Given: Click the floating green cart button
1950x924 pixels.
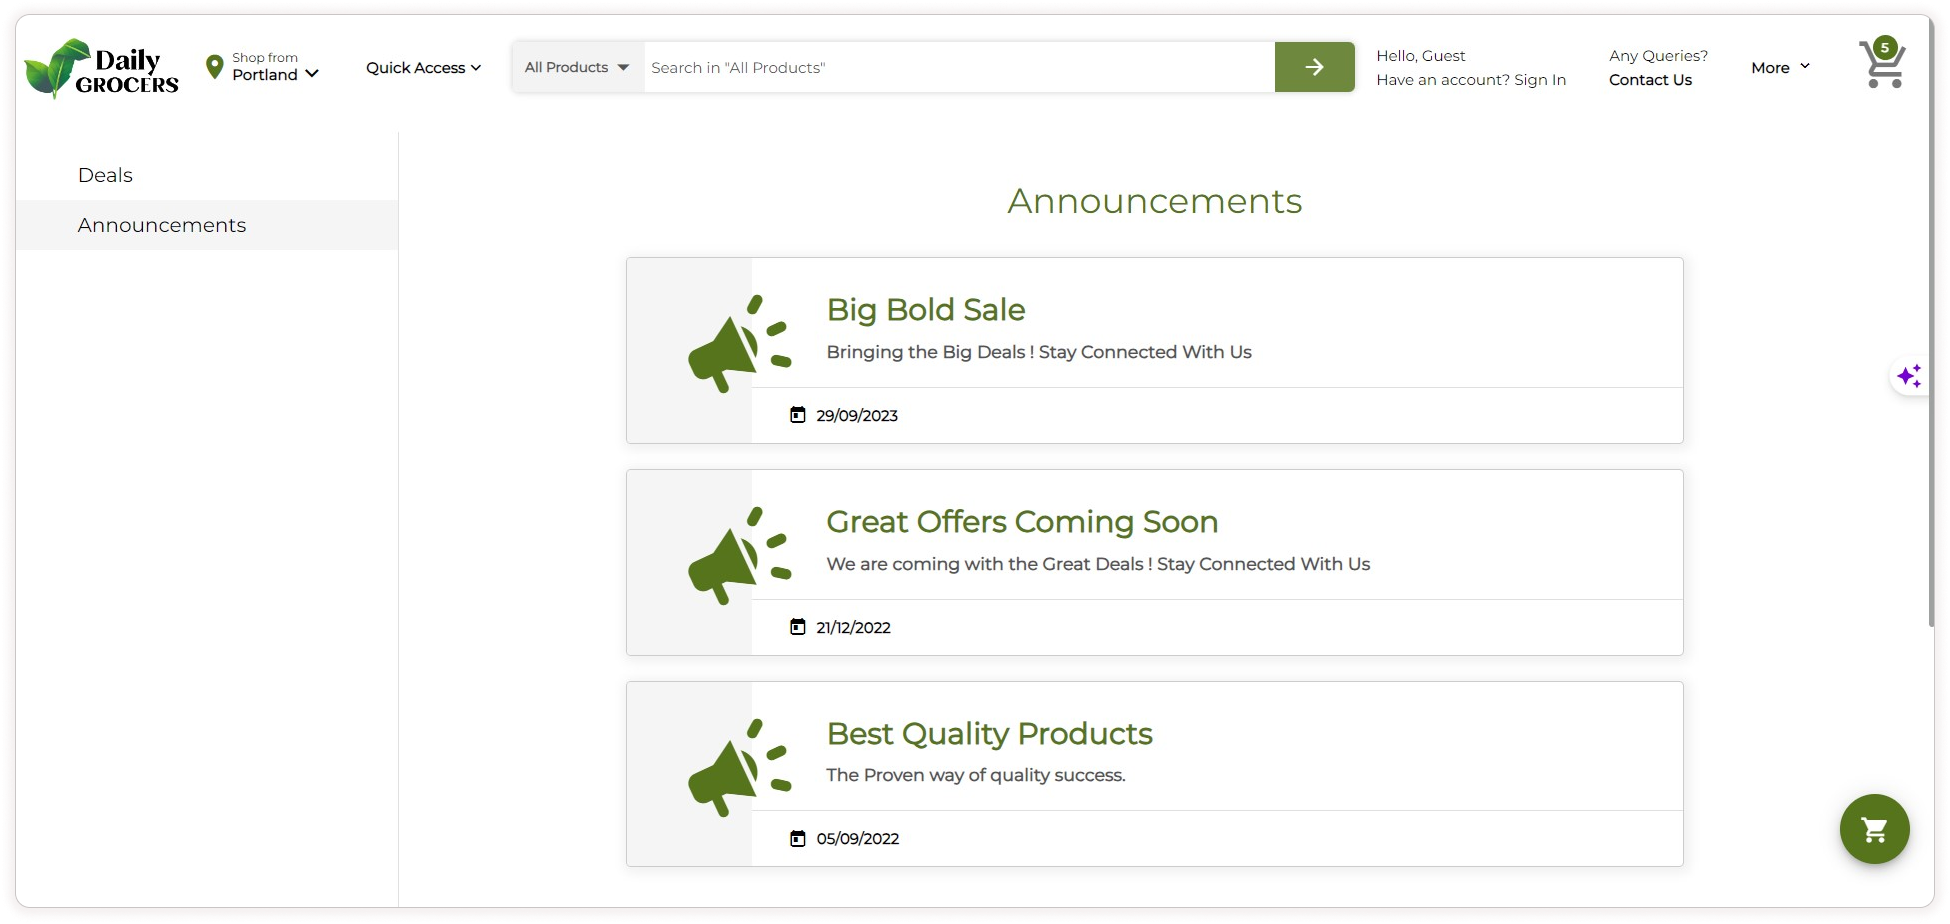Looking at the screenshot, I should click(x=1874, y=829).
